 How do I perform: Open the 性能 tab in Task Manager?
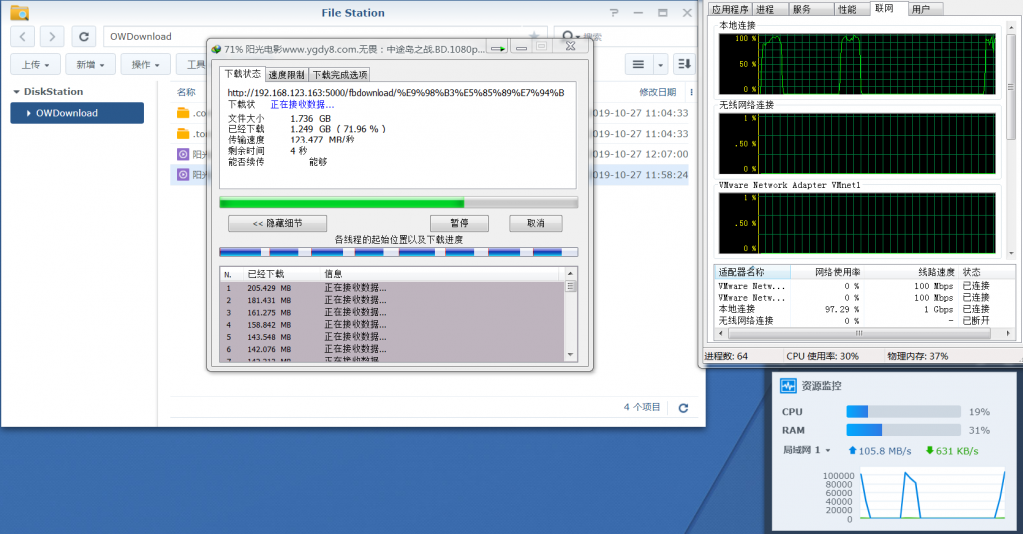847,9
